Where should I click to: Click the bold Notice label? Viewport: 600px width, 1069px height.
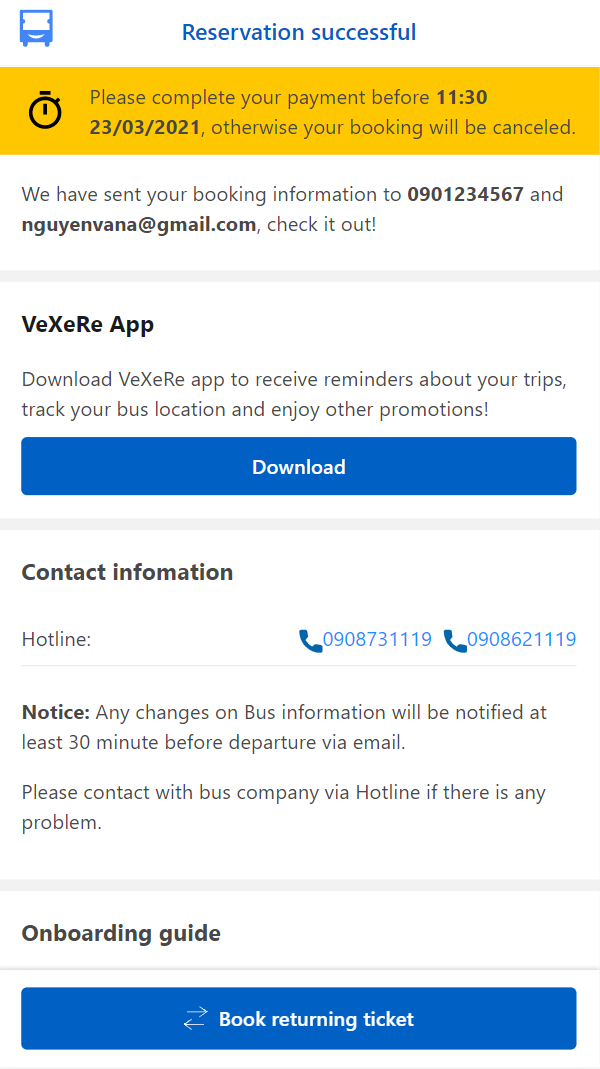click(x=56, y=712)
